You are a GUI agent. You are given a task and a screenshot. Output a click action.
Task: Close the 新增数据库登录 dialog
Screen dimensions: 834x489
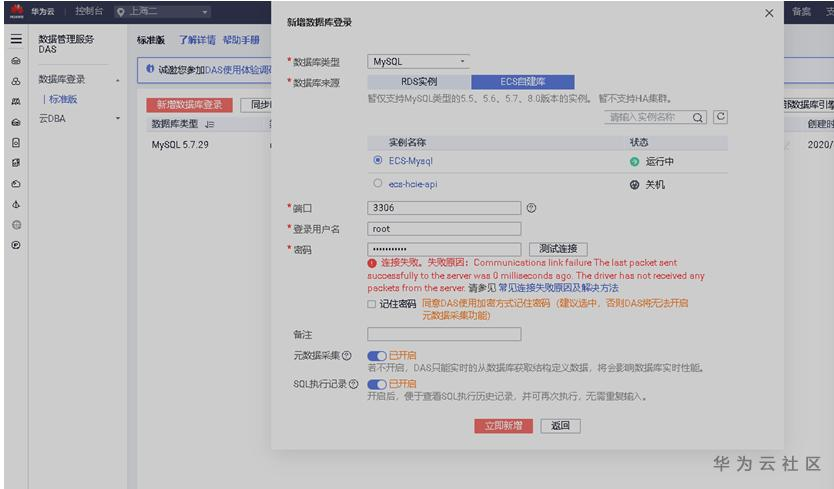click(769, 13)
